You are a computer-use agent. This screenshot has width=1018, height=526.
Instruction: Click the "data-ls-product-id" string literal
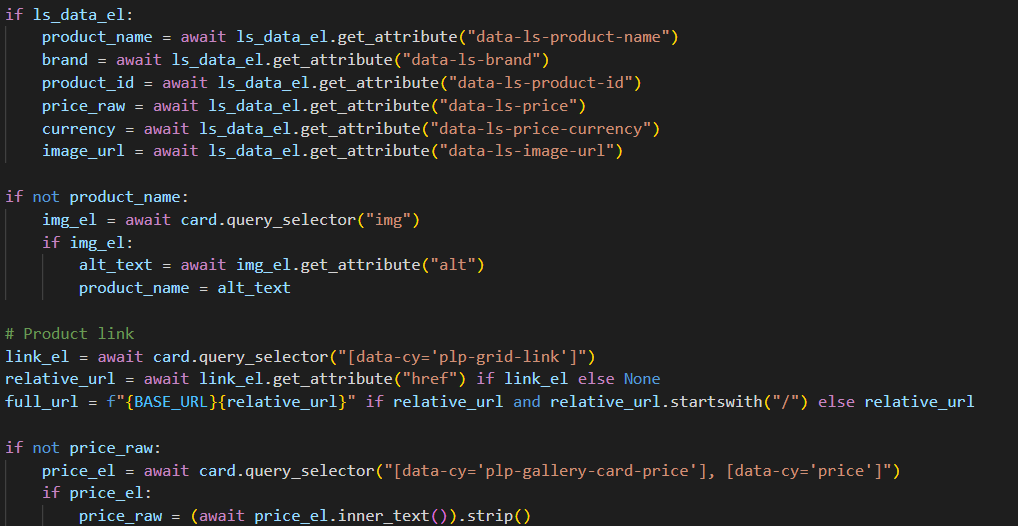540,82
